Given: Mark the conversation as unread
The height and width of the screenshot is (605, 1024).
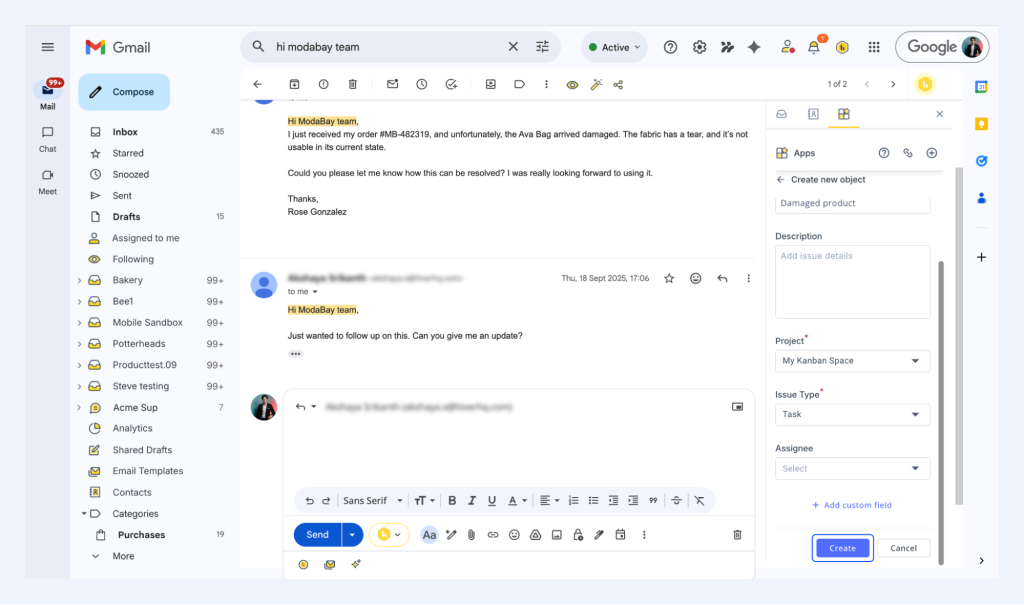Looking at the screenshot, I should (x=392, y=84).
